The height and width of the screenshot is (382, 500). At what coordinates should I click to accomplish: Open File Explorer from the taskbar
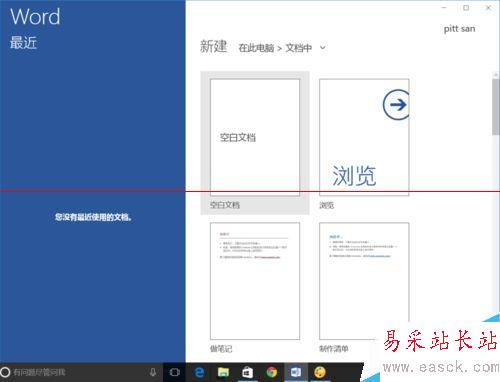click(223, 372)
